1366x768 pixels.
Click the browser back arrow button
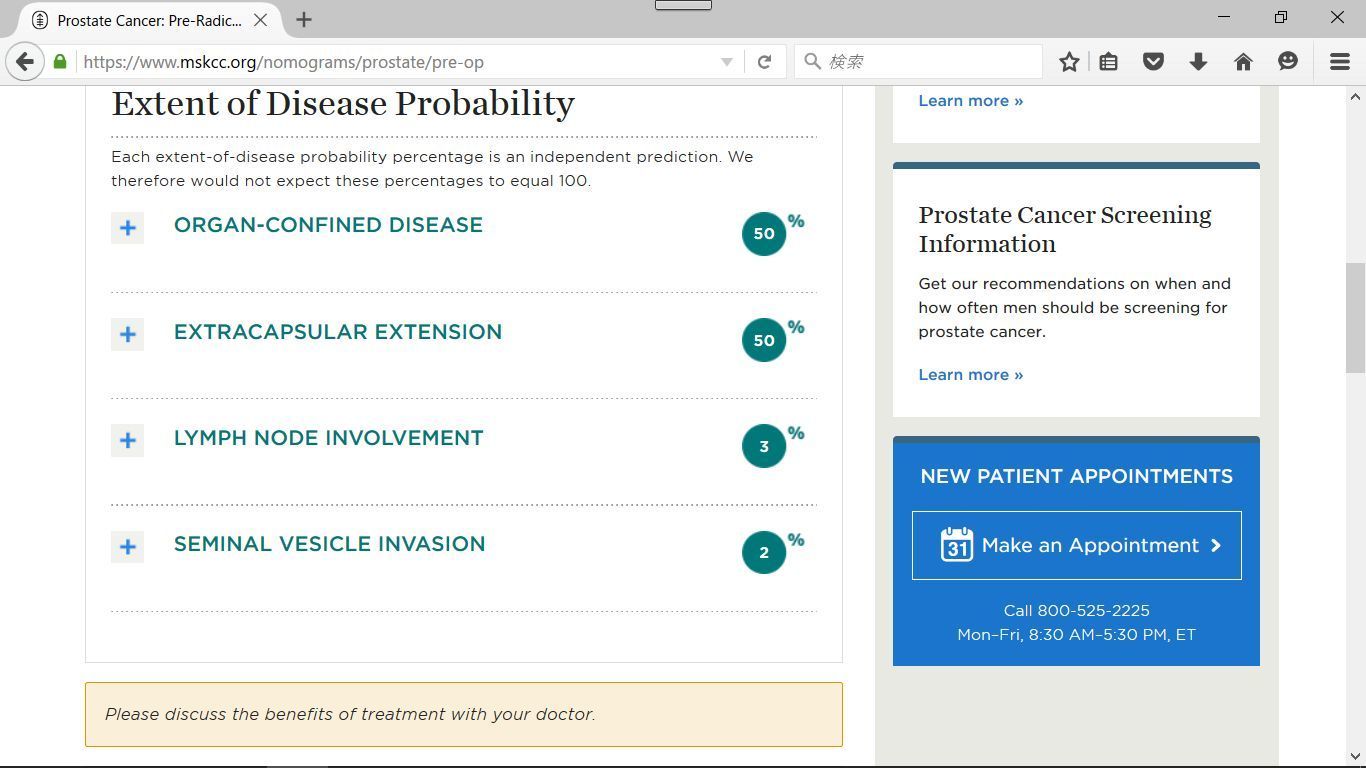pyautogui.click(x=25, y=62)
